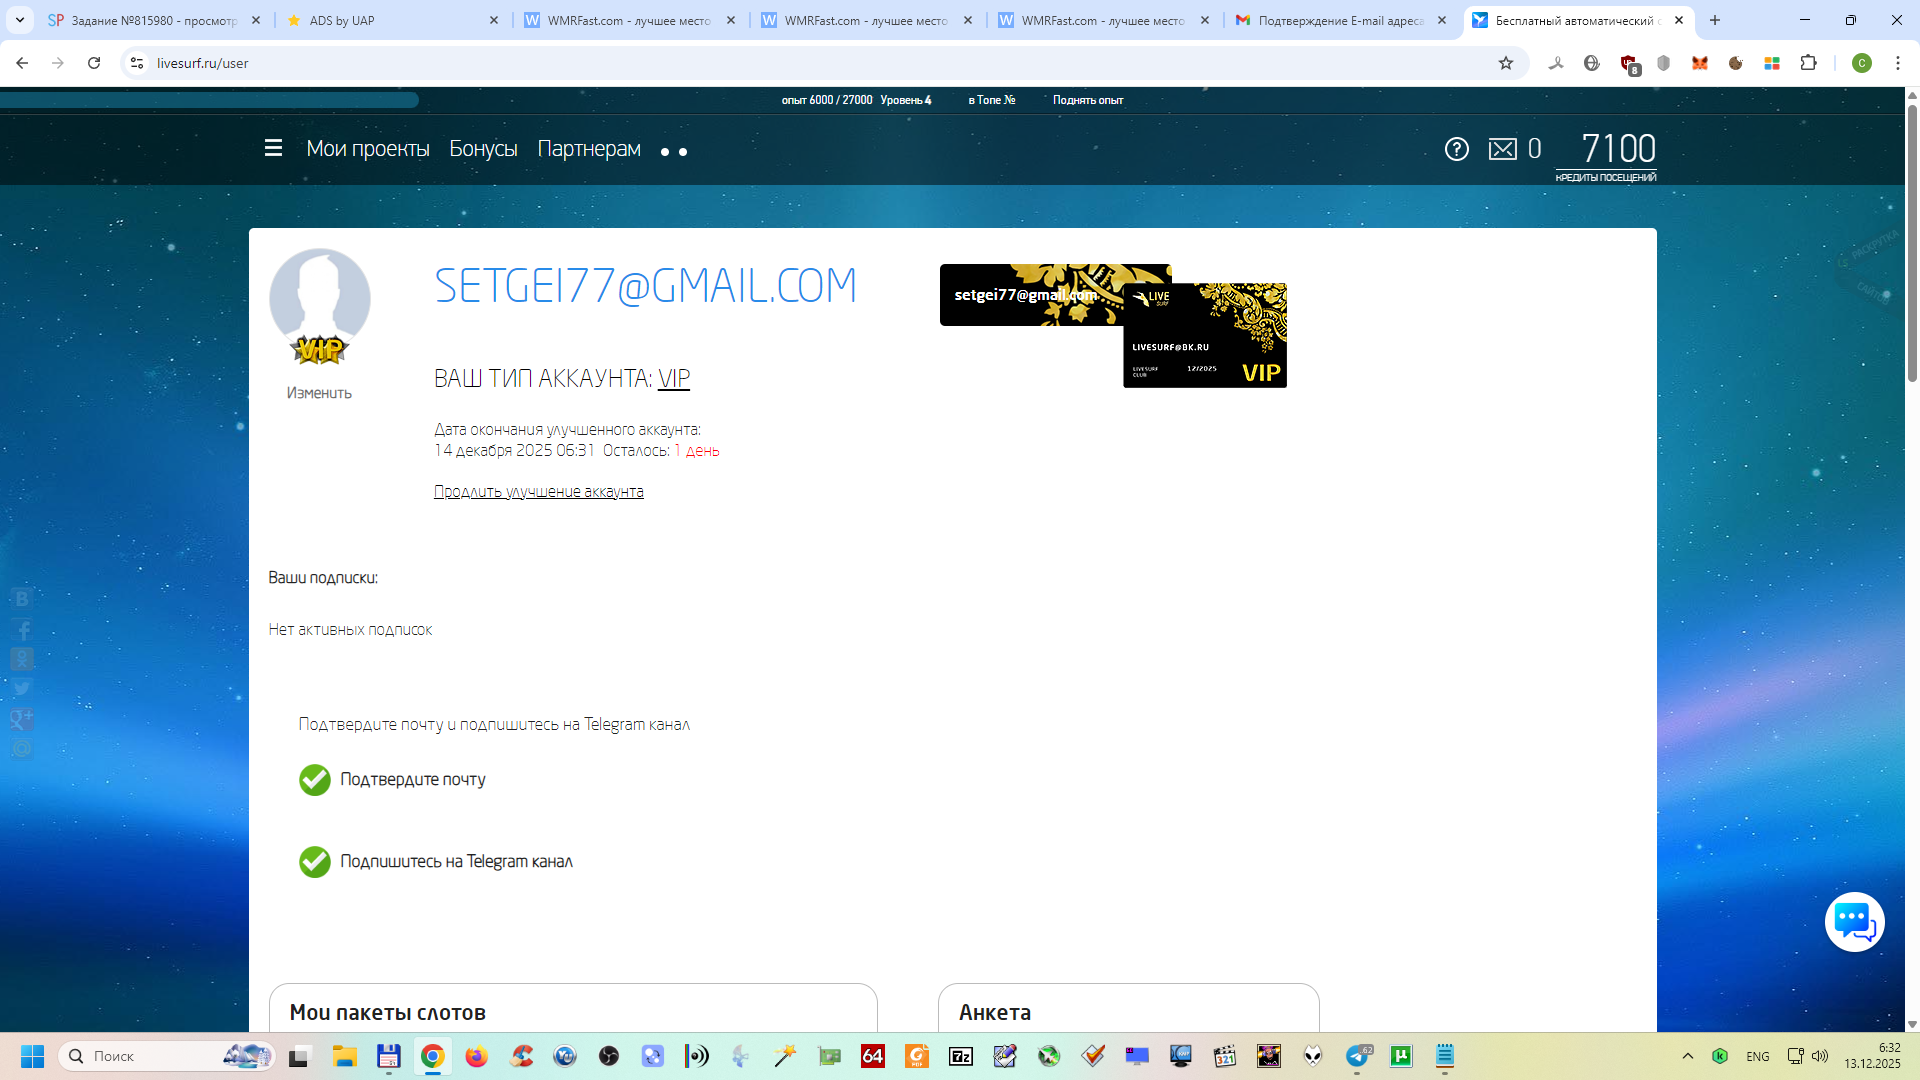Image resolution: width=1920 pixels, height=1080 pixels.
Task: Bookmark page with star icon
Action: click(x=1506, y=63)
